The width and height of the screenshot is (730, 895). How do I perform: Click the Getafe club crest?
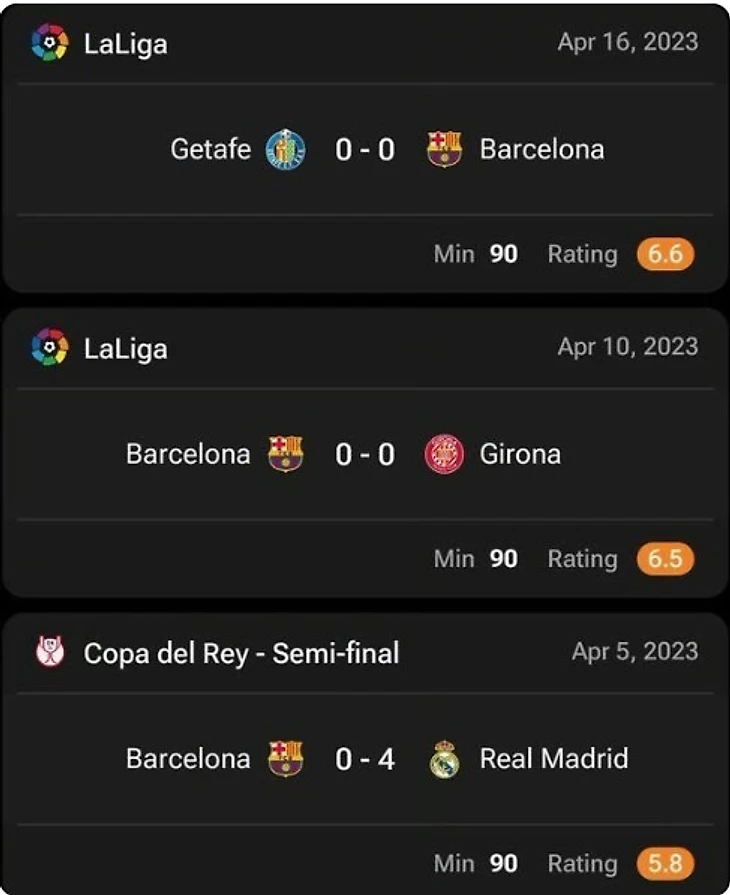pyautogui.click(x=285, y=150)
